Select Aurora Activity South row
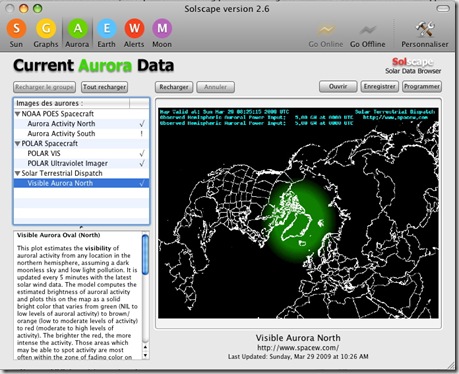This screenshot has width=459, height=374. click(x=81, y=134)
